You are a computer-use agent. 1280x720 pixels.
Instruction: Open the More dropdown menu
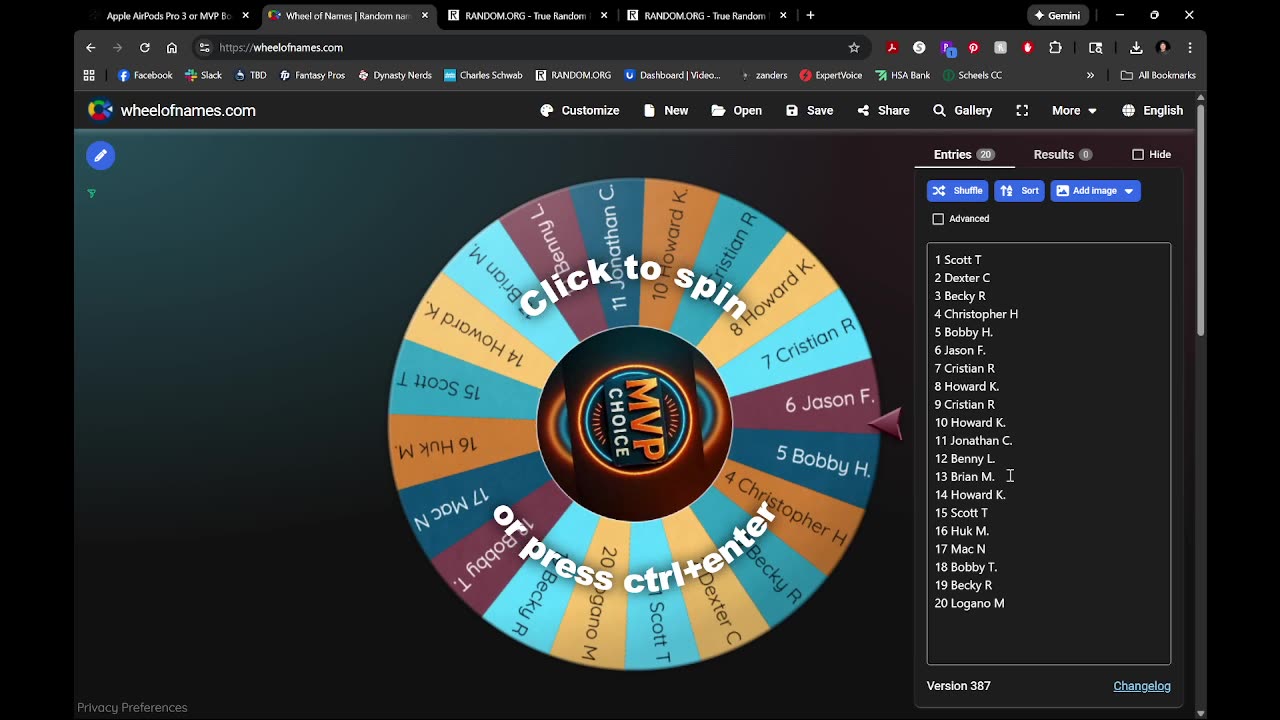tap(1074, 110)
